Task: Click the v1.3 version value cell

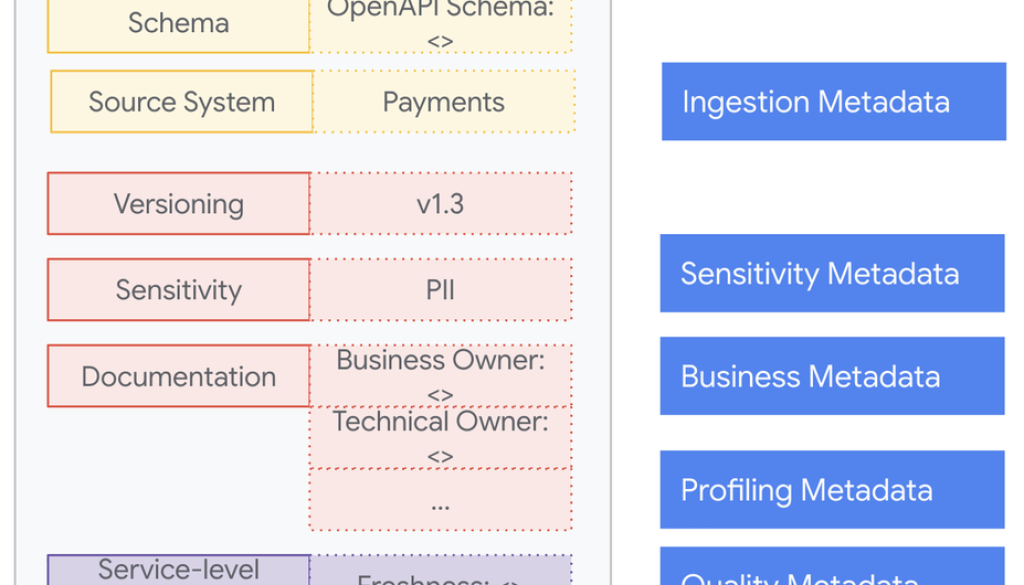Action: coord(441,204)
